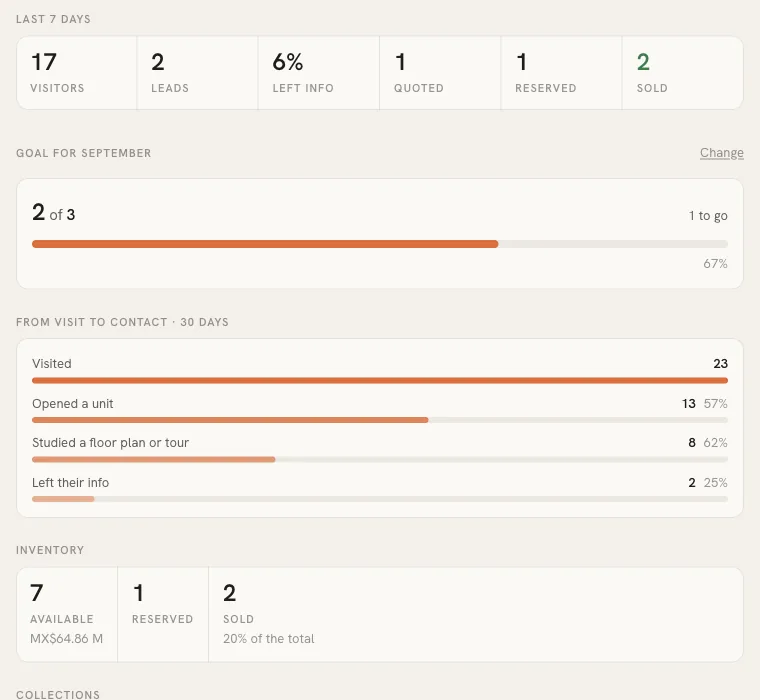Viewport: 760px width, 700px height.
Task: Click the 25% funnel percentage
Action: pos(715,483)
